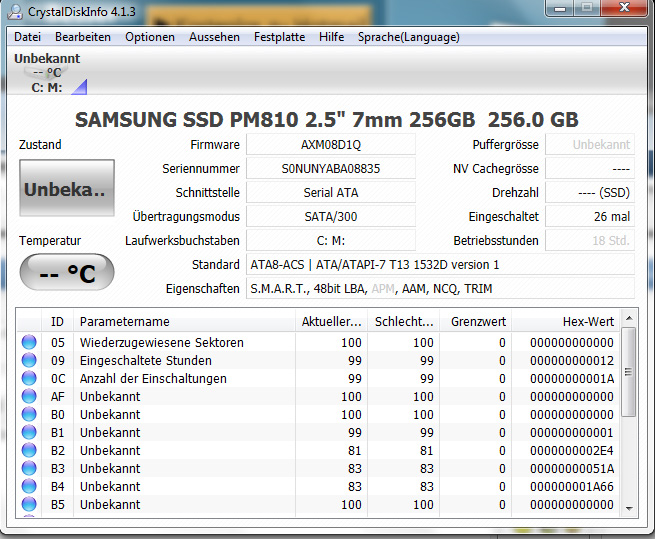Click the Grenzwert column header
The width and height of the screenshot is (655, 539).
coord(475,321)
